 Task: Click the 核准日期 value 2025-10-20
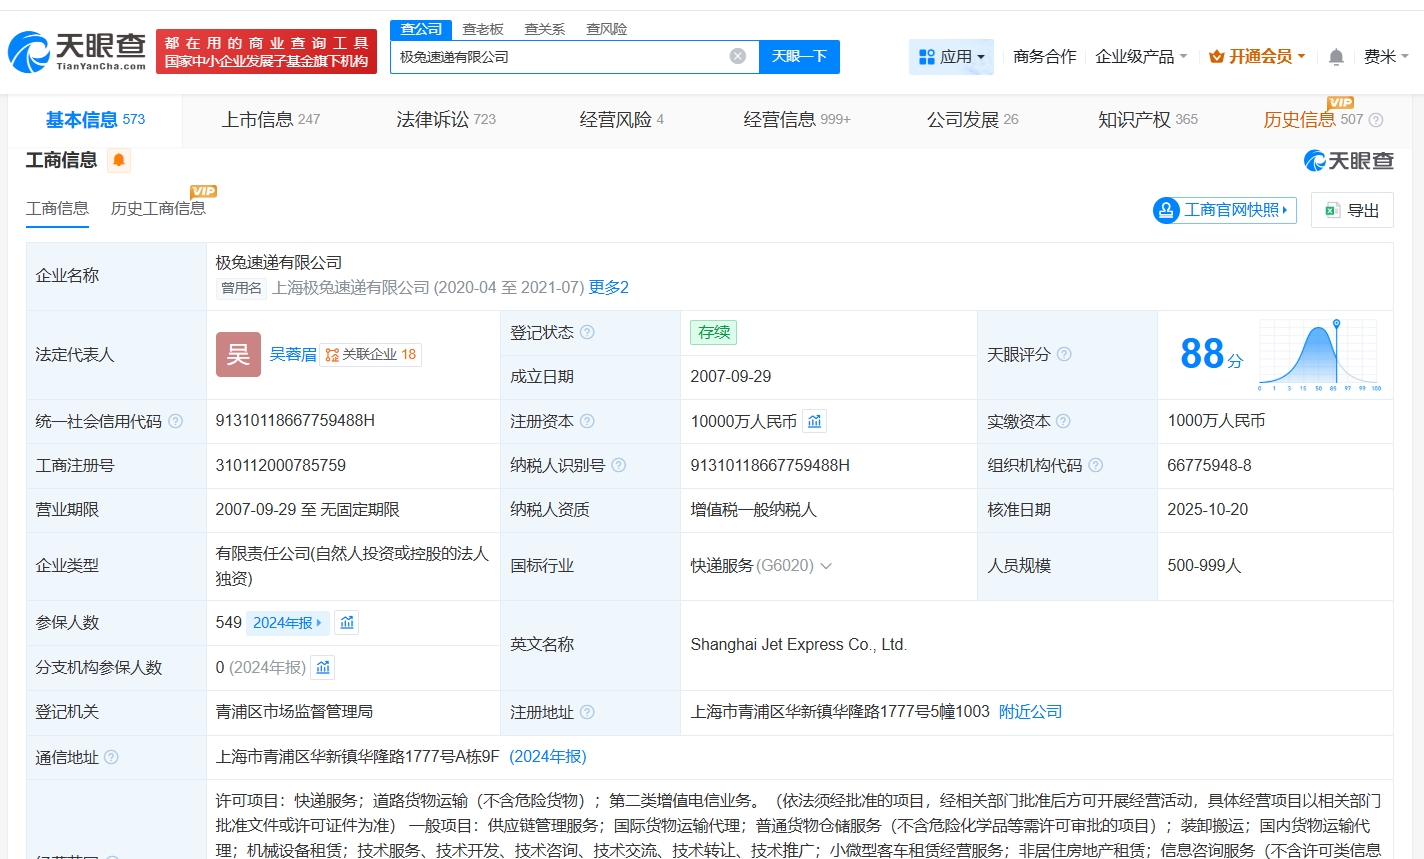click(x=1208, y=510)
